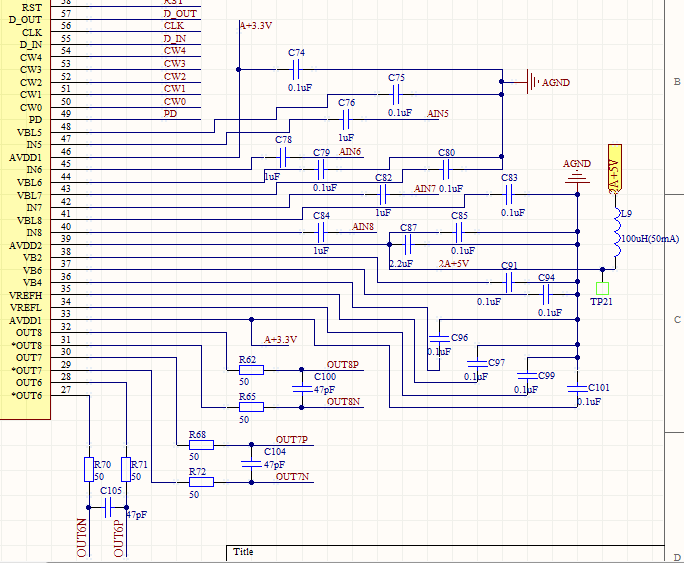684x563 pixels.
Task: Select resistor R72 body
Action: click(201, 482)
